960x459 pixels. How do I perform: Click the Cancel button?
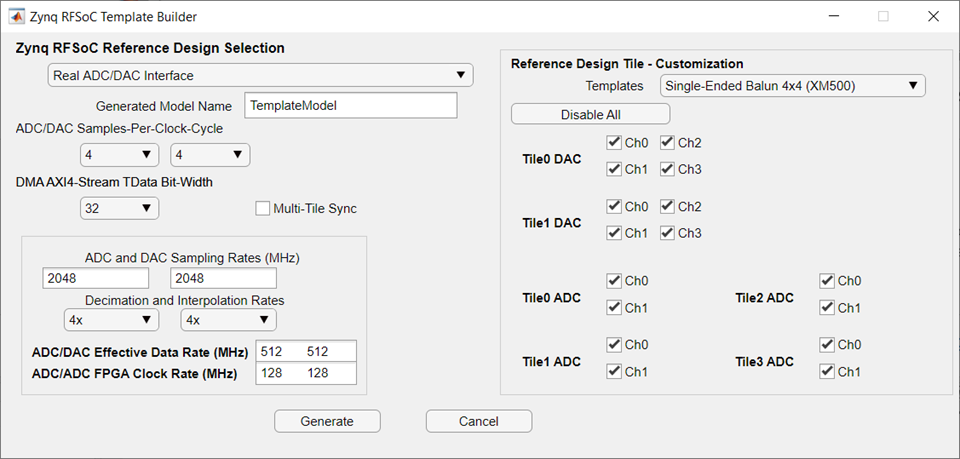pos(478,421)
